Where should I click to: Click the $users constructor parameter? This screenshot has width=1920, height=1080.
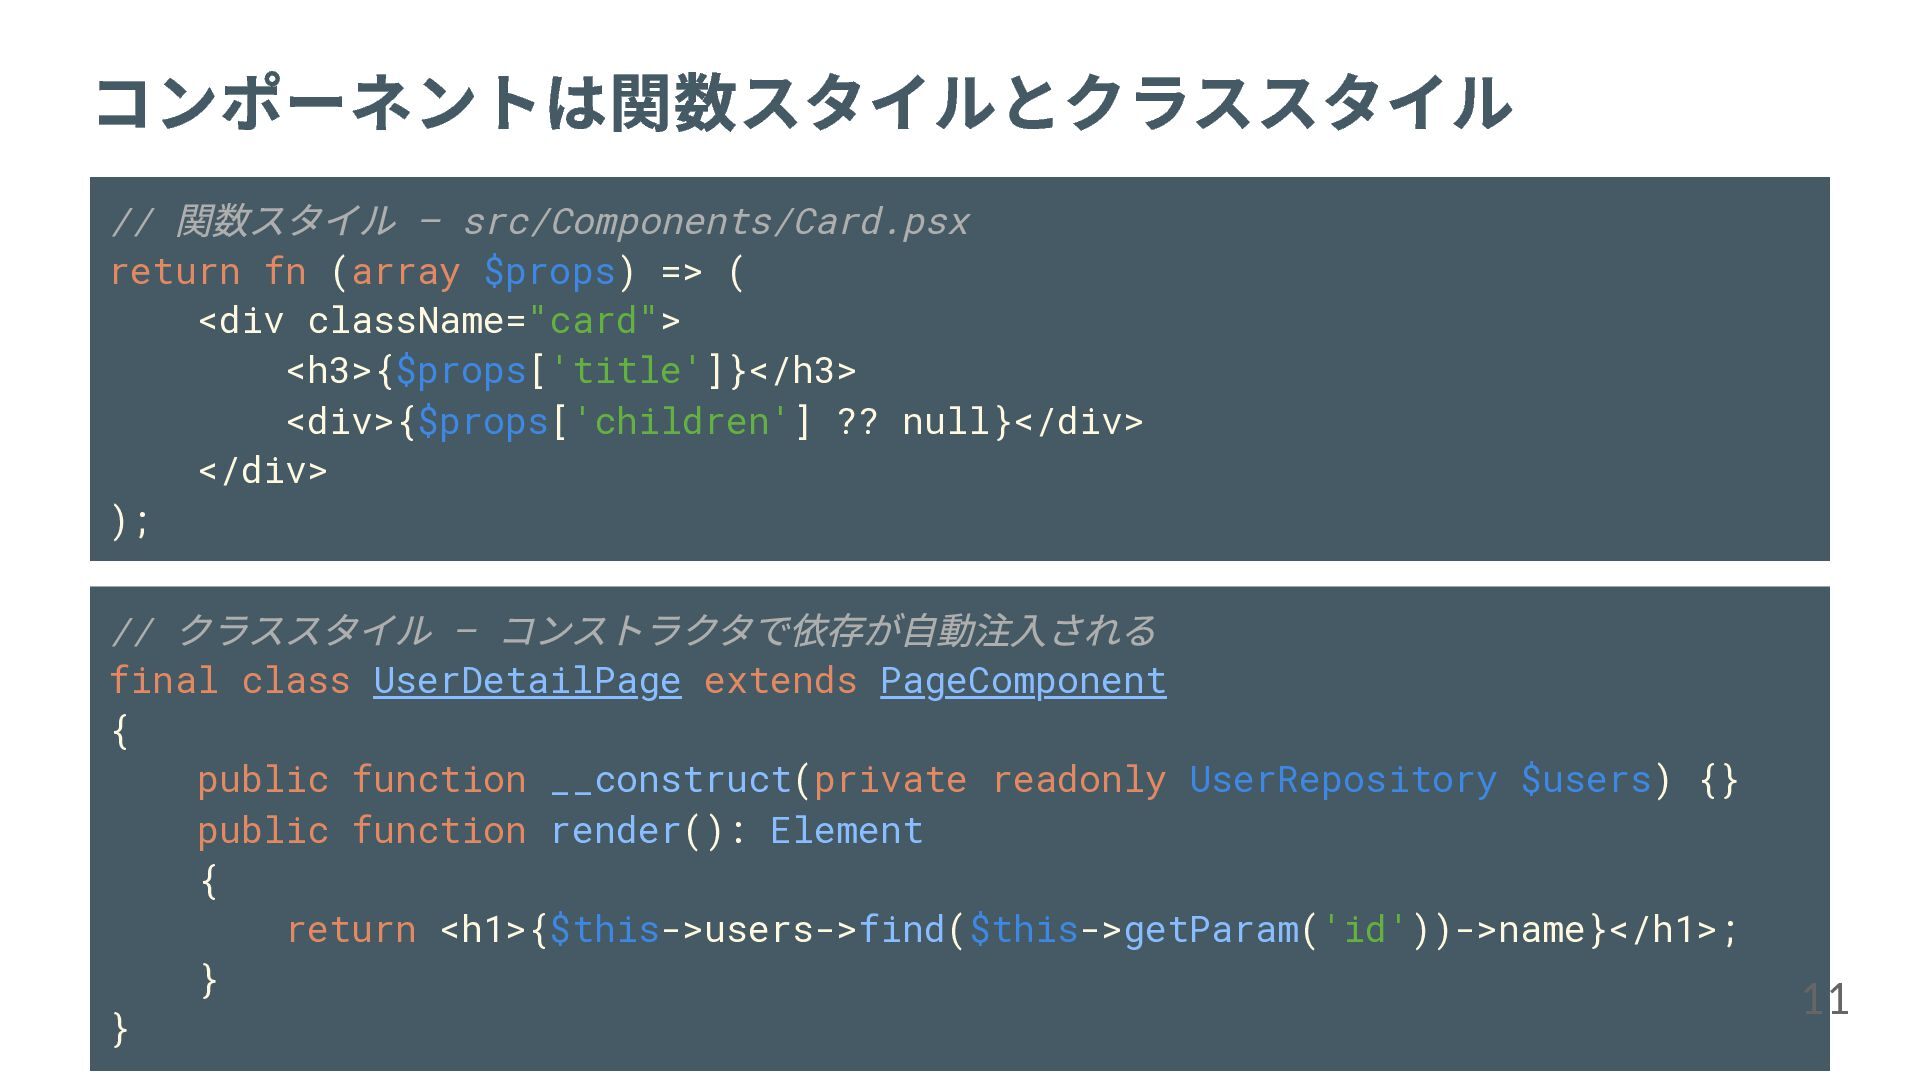click(1586, 780)
